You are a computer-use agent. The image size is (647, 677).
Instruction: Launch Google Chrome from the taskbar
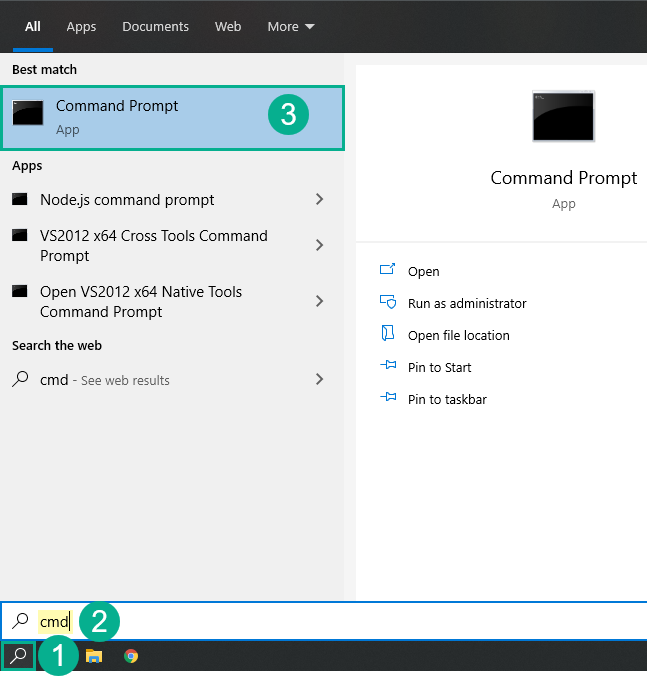click(x=131, y=657)
